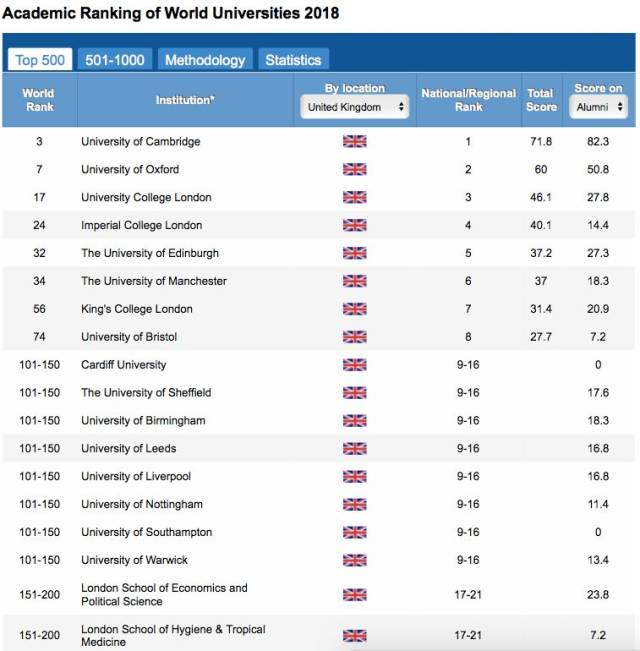Select Cambridge's total score 71.8

coord(541,142)
